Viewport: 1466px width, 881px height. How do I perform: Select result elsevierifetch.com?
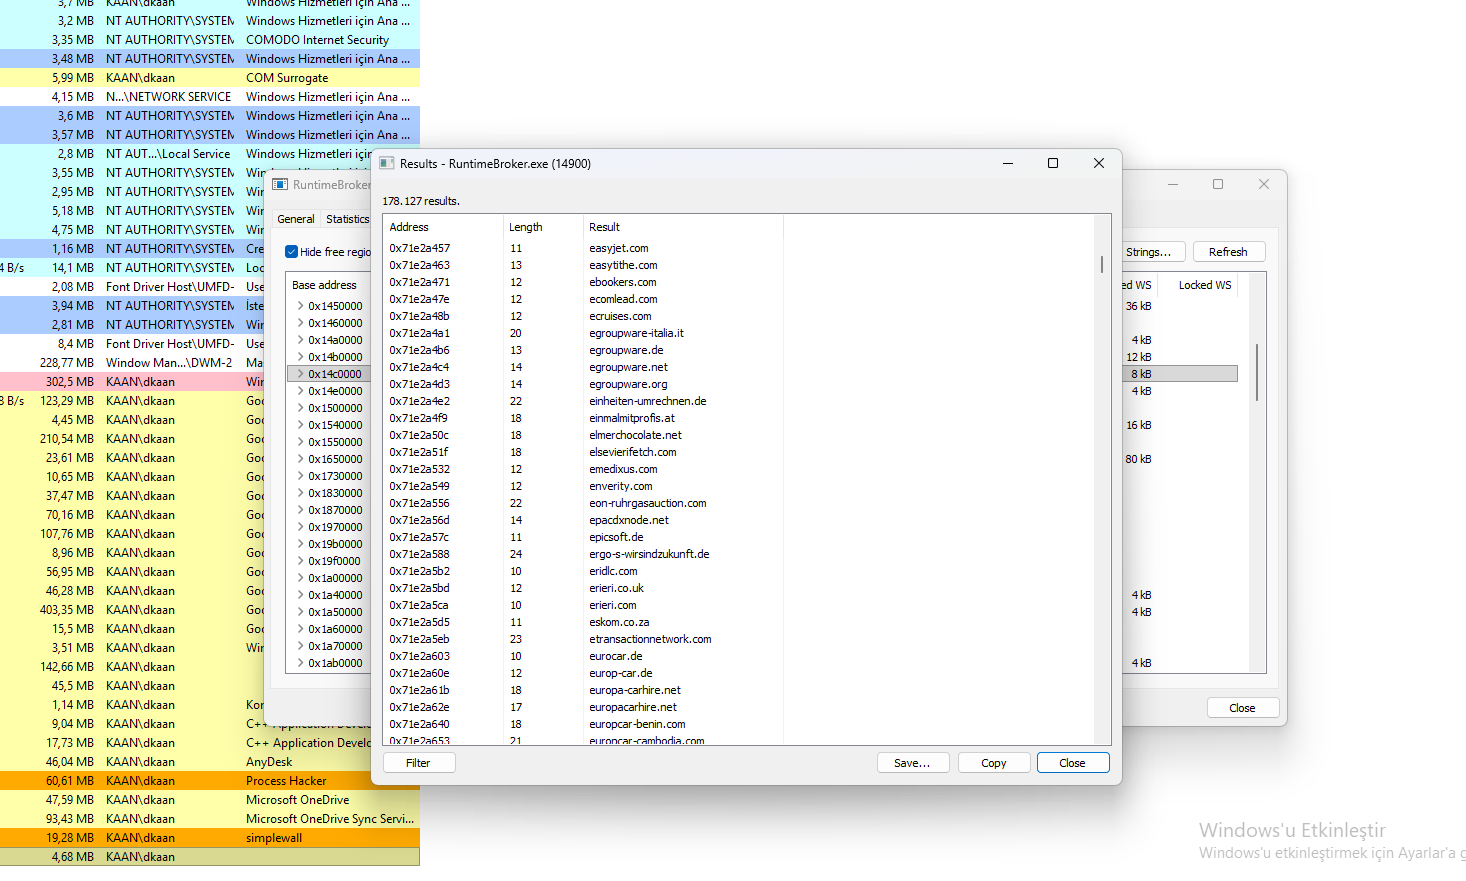pyautogui.click(x=633, y=452)
